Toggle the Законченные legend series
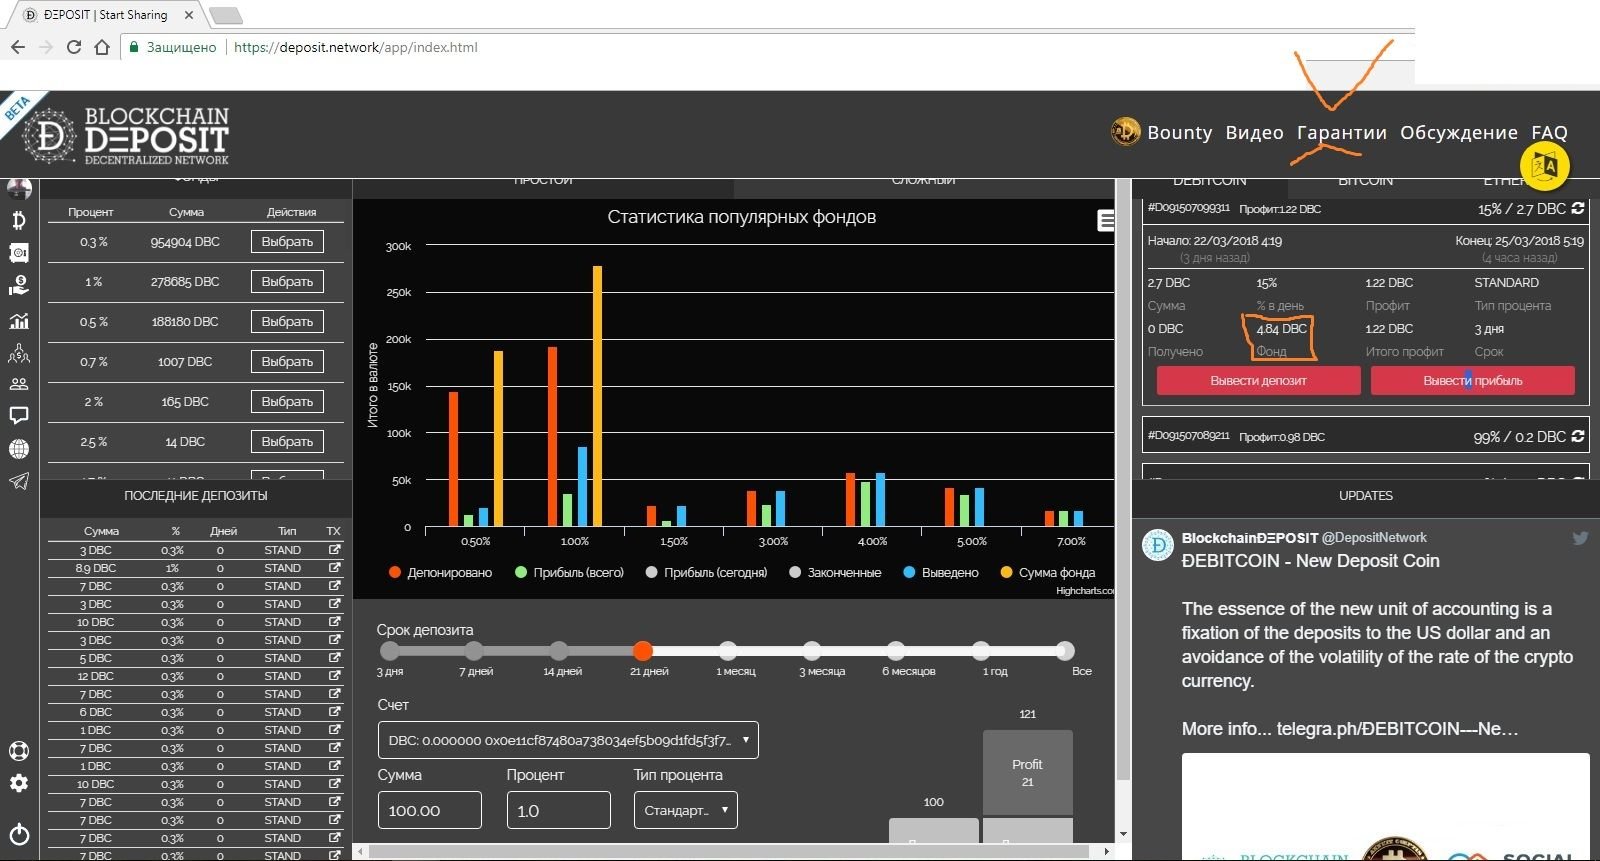This screenshot has height=861, width=1600. [835, 572]
